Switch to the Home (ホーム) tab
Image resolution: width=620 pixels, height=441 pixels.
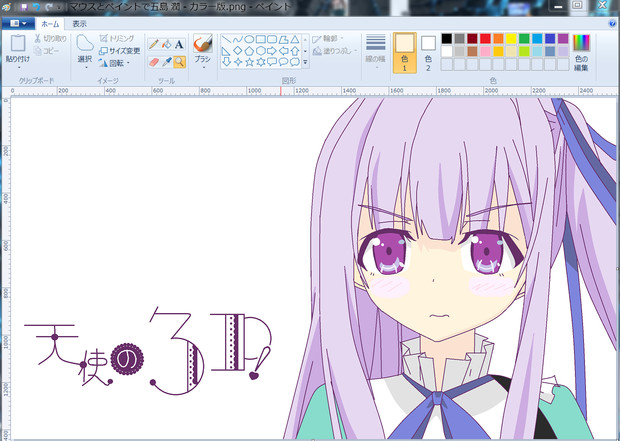click(50, 24)
